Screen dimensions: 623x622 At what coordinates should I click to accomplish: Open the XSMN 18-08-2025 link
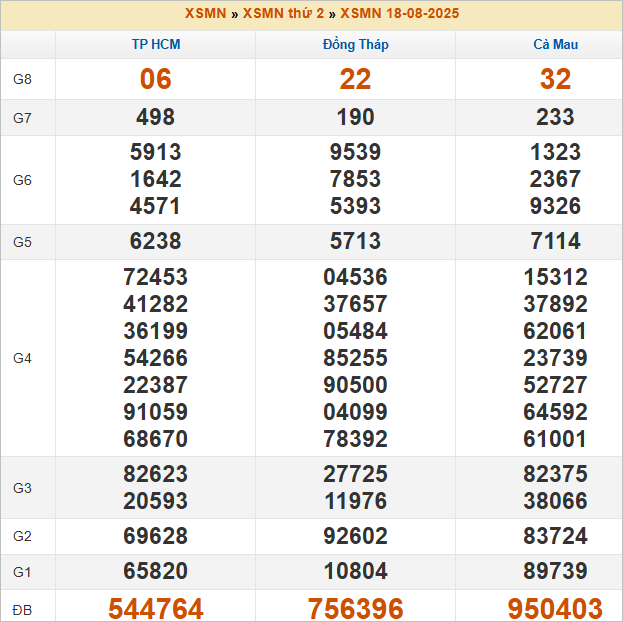400,14
